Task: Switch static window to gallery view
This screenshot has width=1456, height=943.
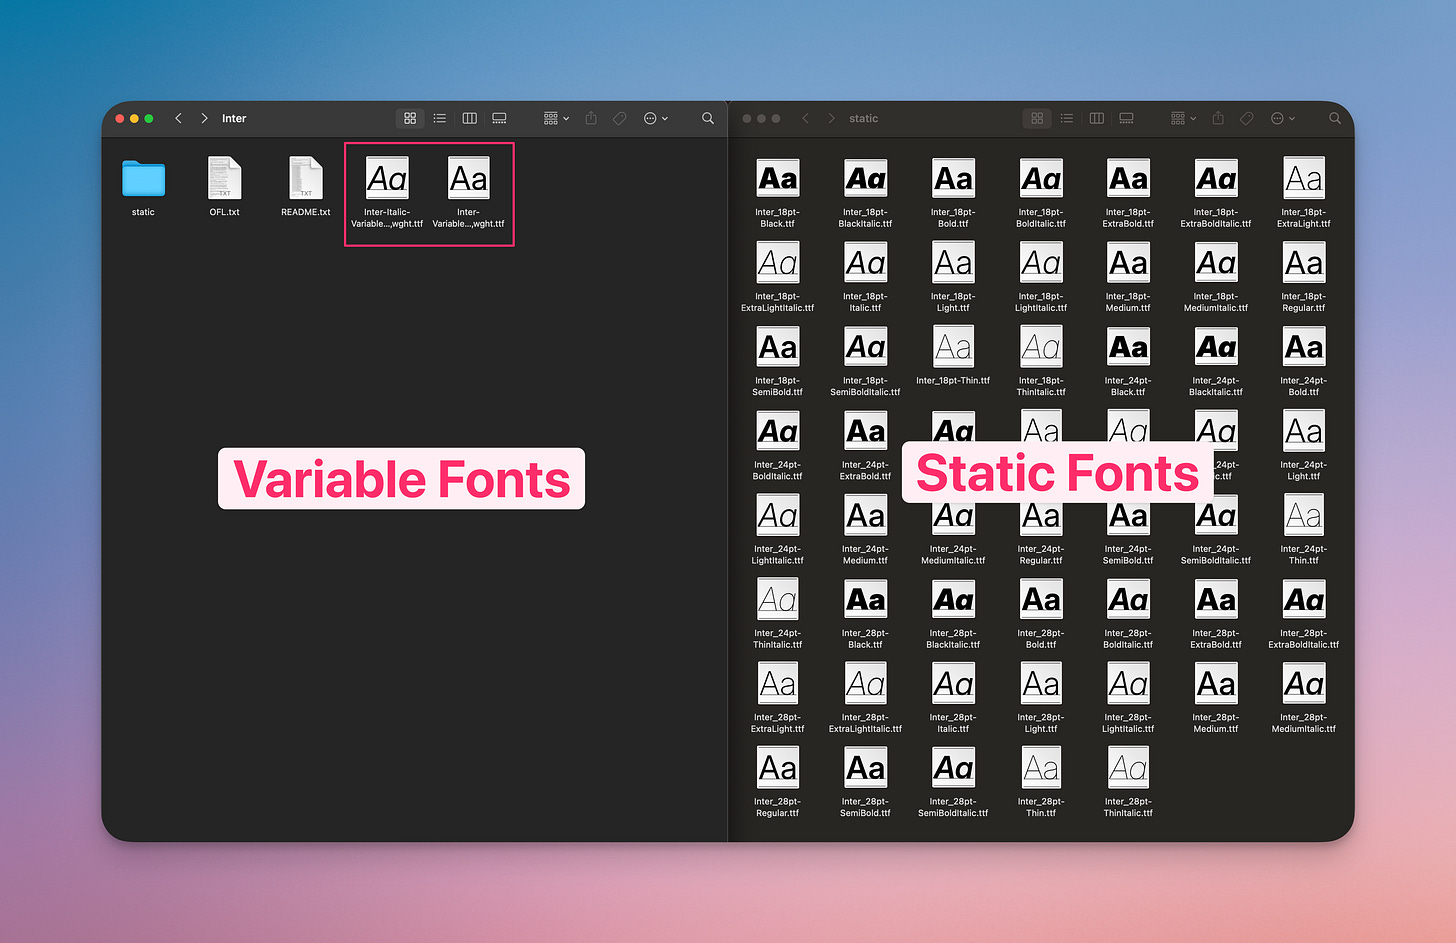Action: click(x=1126, y=118)
